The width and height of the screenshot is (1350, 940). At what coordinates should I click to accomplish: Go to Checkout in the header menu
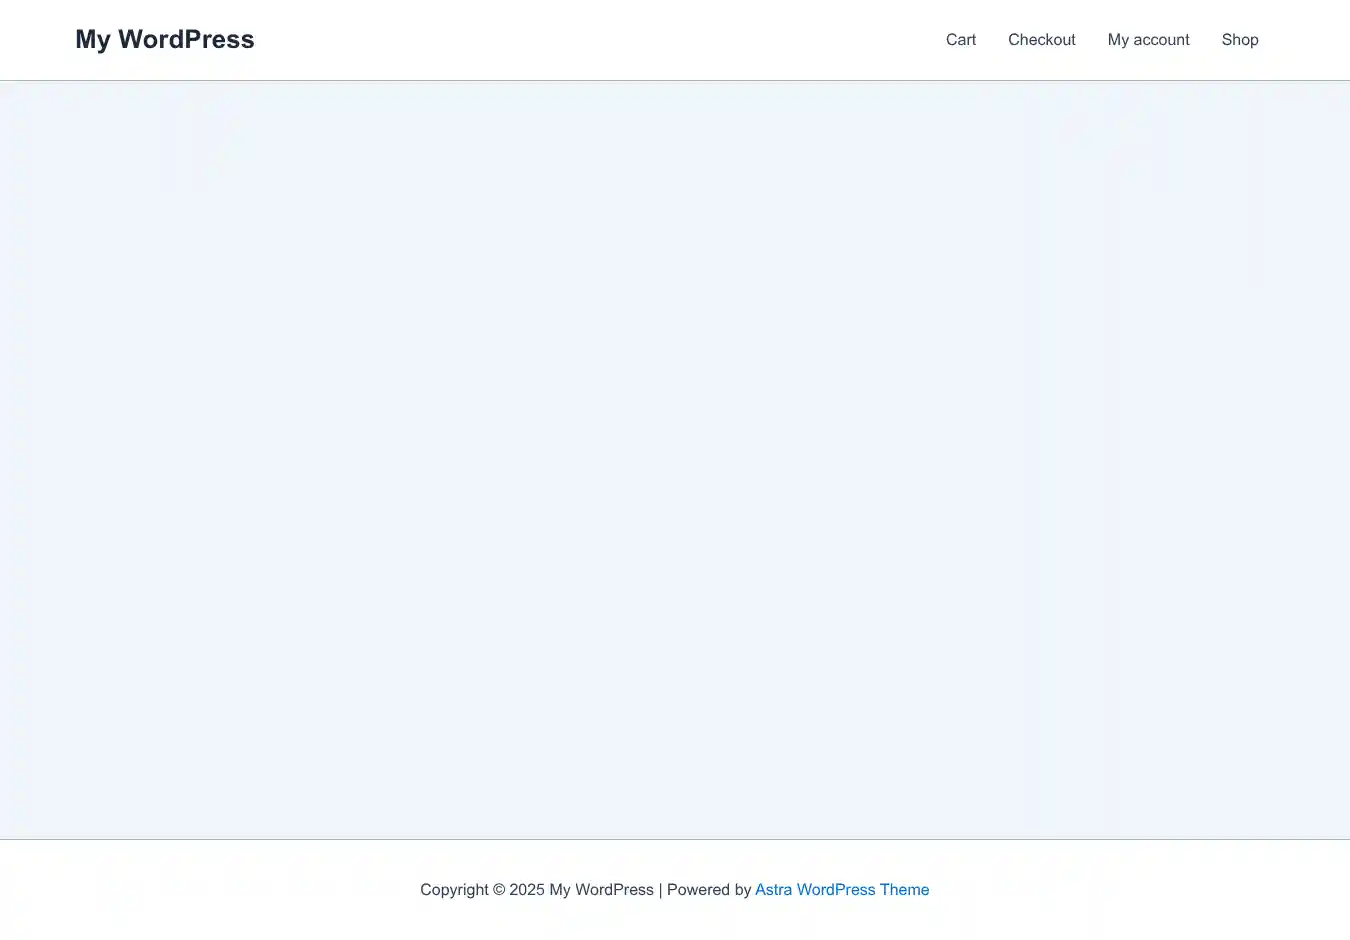[1041, 40]
